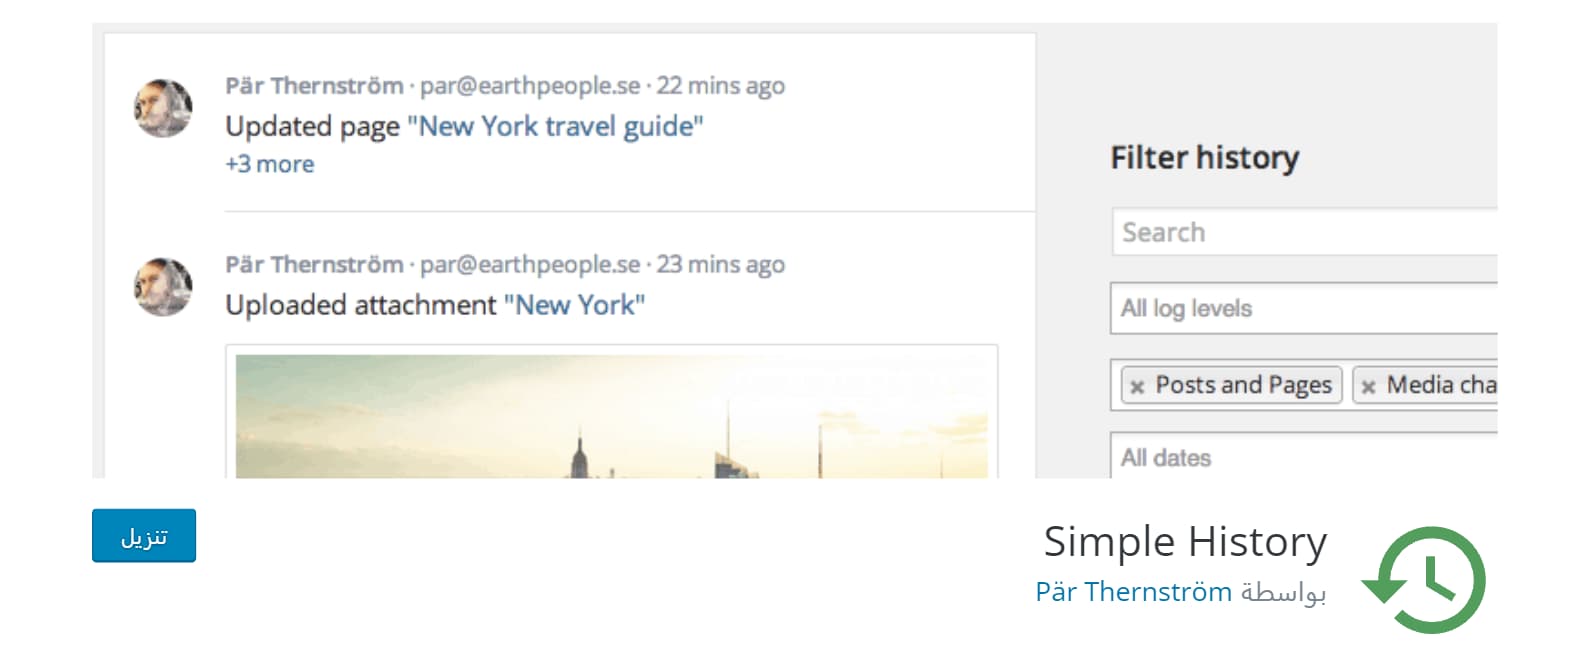The image size is (1589, 656).
Task: Click the blue download button
Action: click(144, 536)
